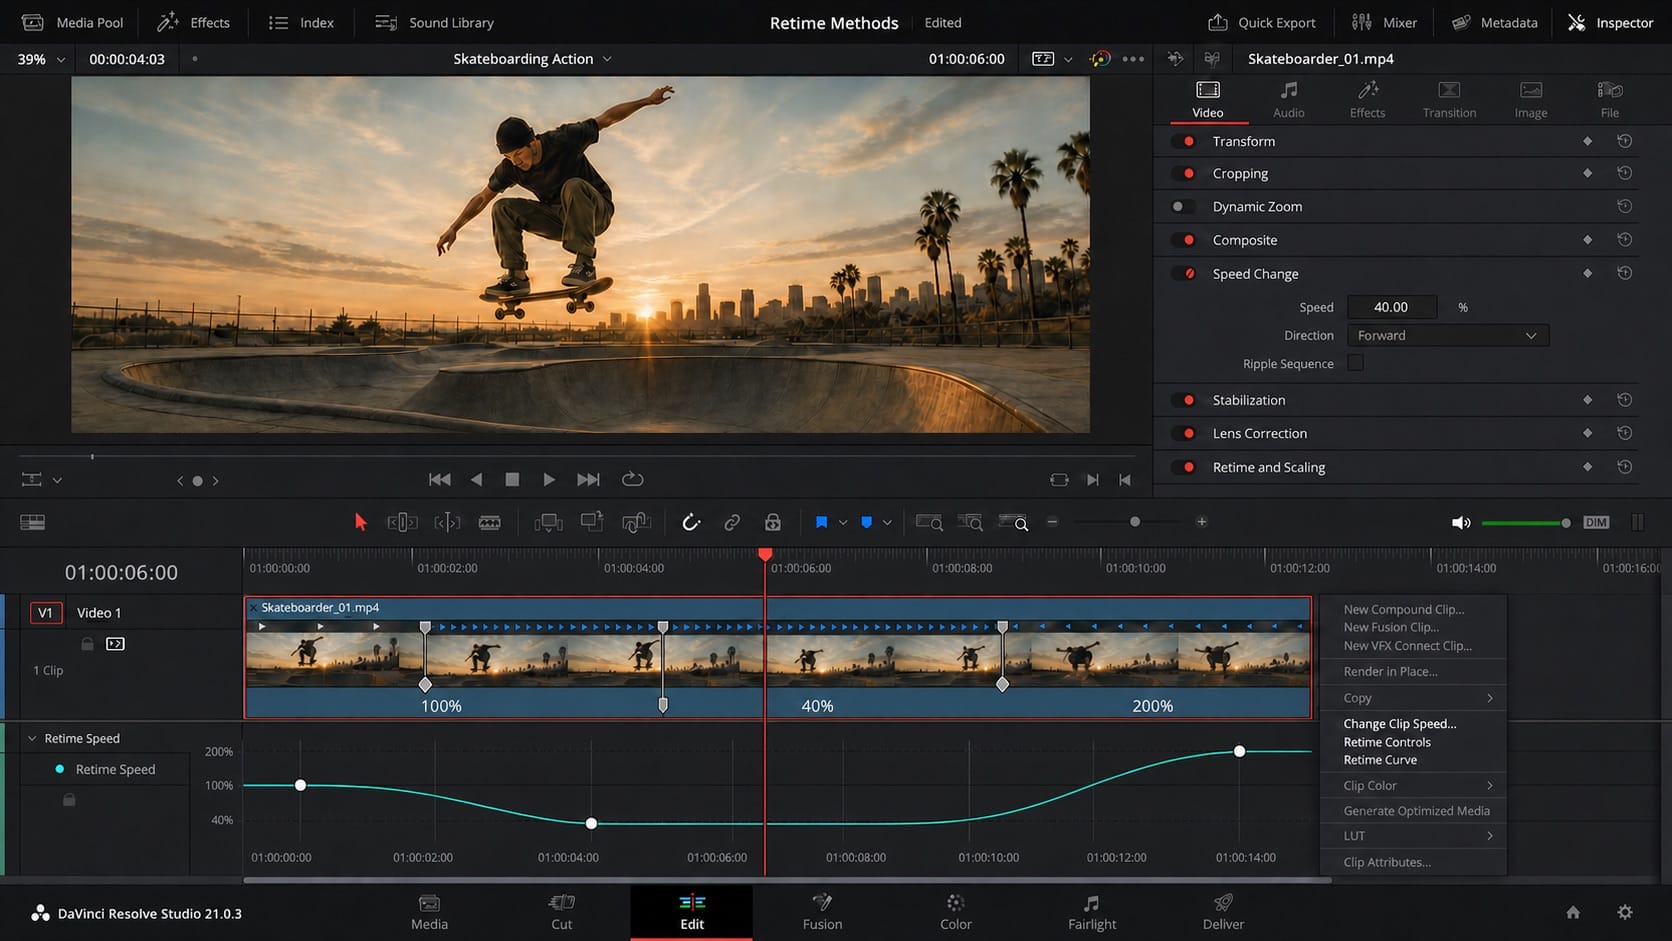Image resolution: width=1672 pixels, height=941 pixels.
Task: Enable the Dynamic Zoom toggle
Action: click(x=1182, y=207)
